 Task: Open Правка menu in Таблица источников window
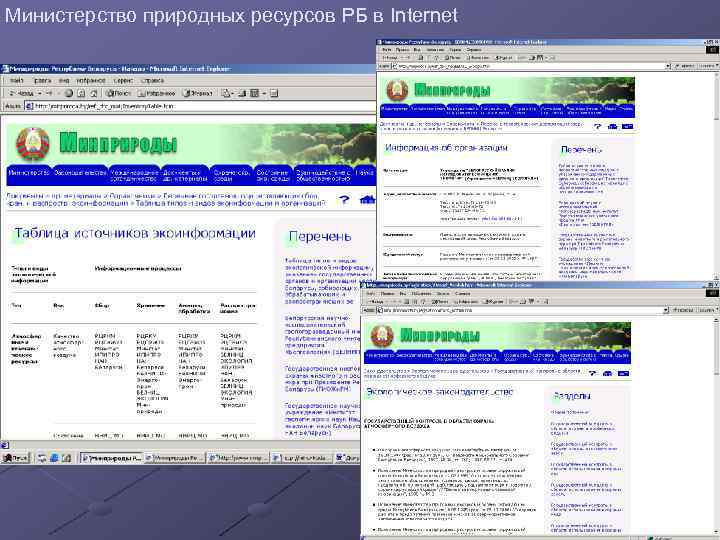(x=42, y=80)
